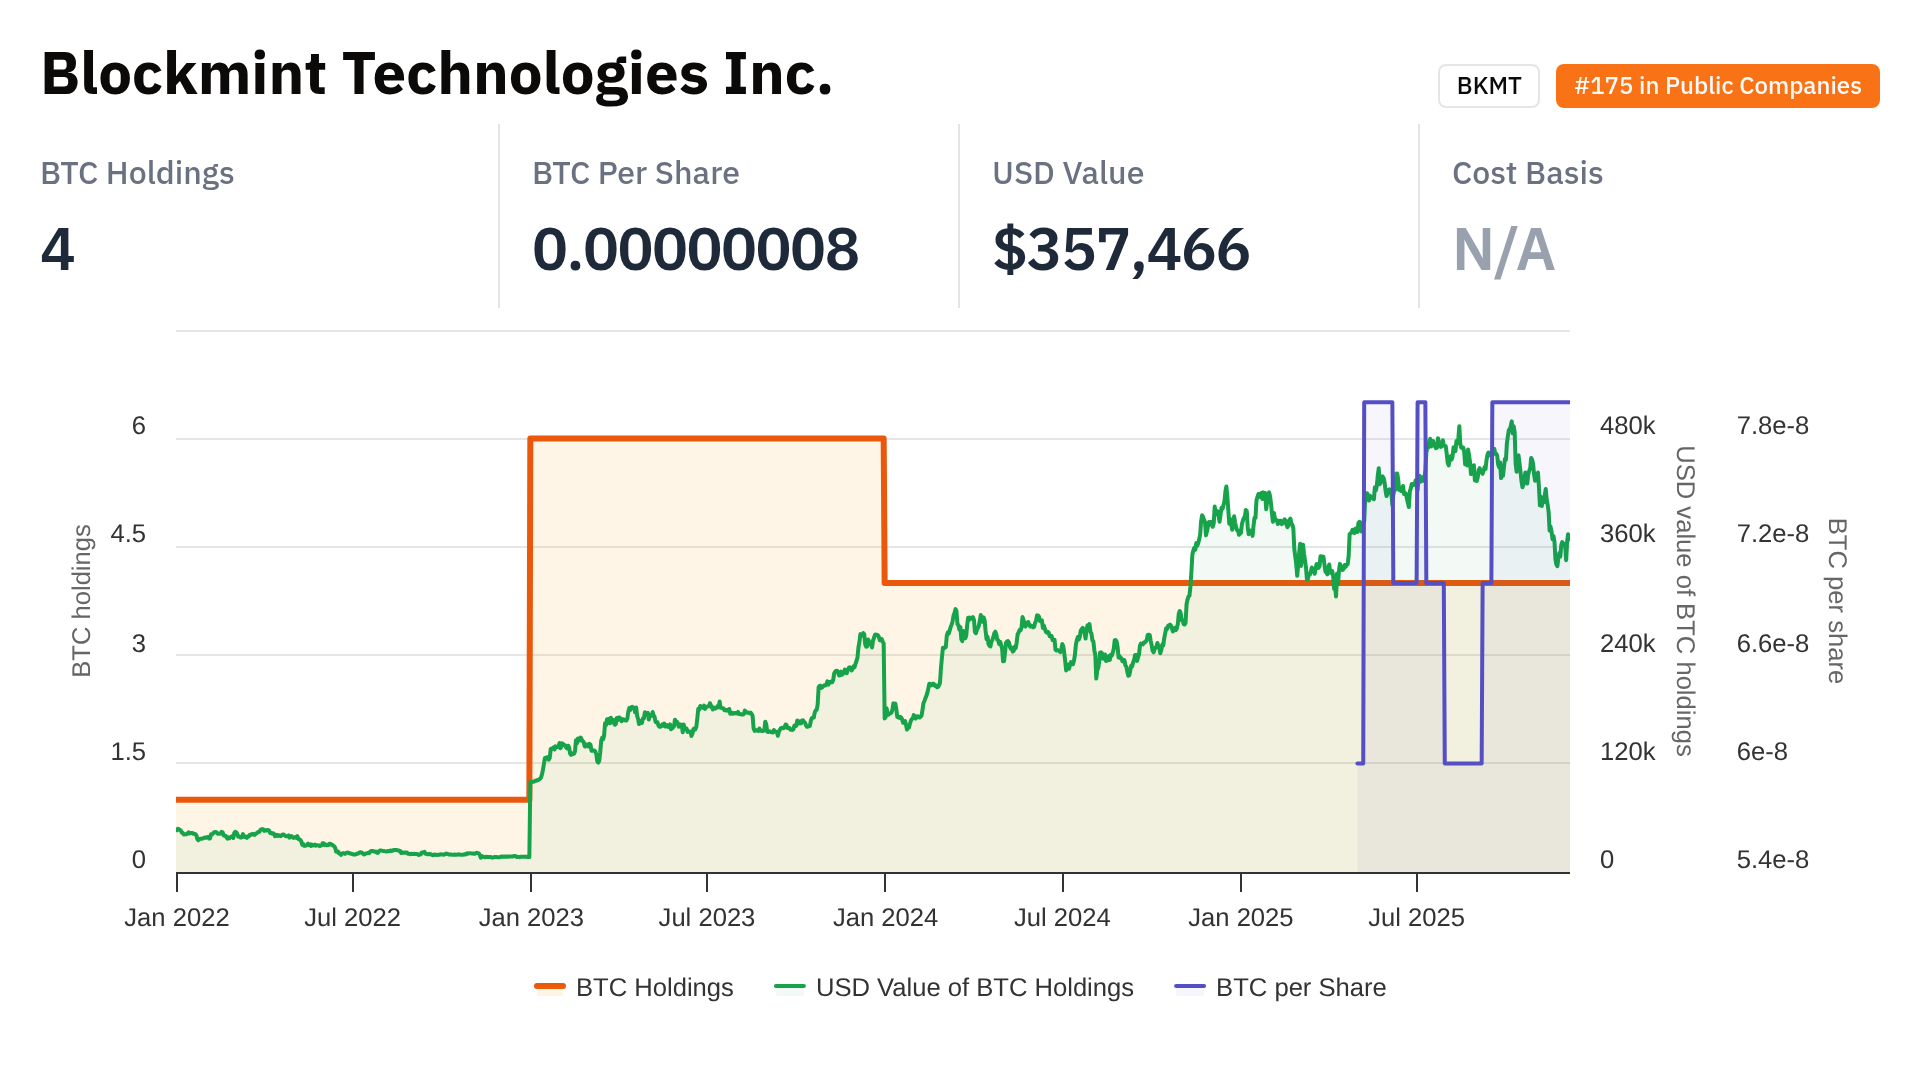Toggle the BTC per Share legend series
The image size is (1920, 1080).
[1300, 987]
